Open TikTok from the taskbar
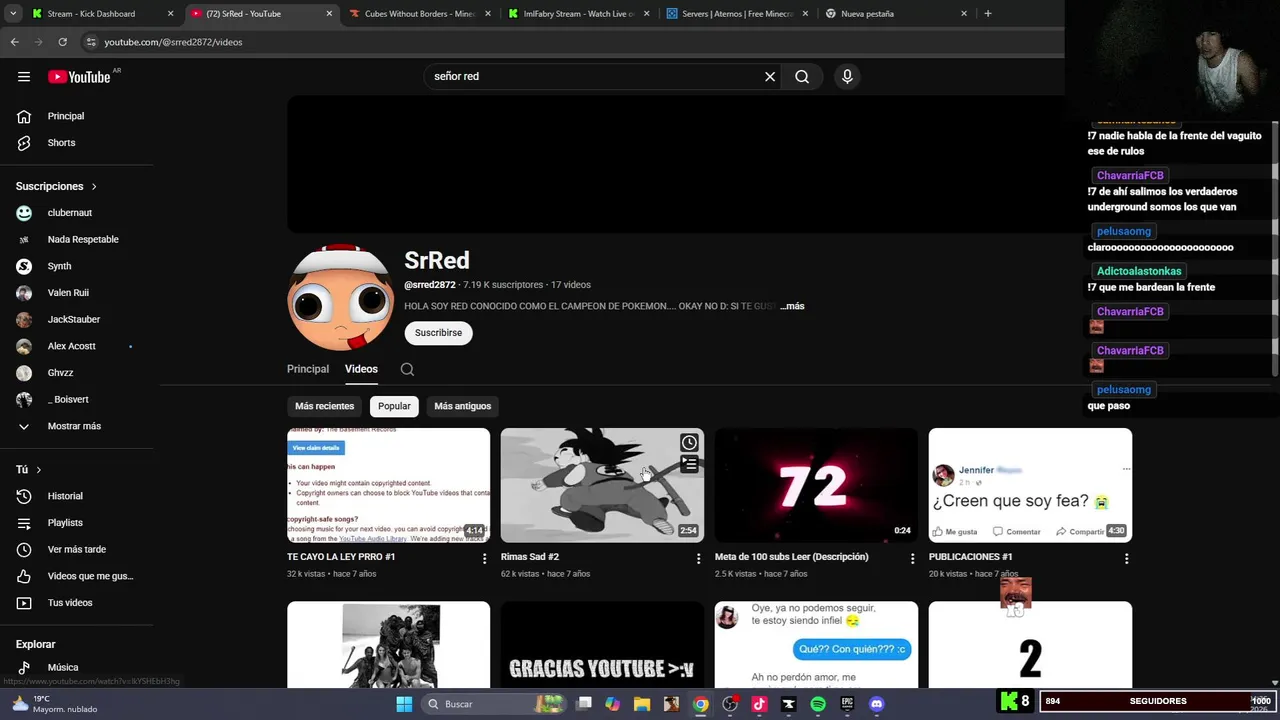Viewport: 1280px width, 720px height. click(759, 704)
